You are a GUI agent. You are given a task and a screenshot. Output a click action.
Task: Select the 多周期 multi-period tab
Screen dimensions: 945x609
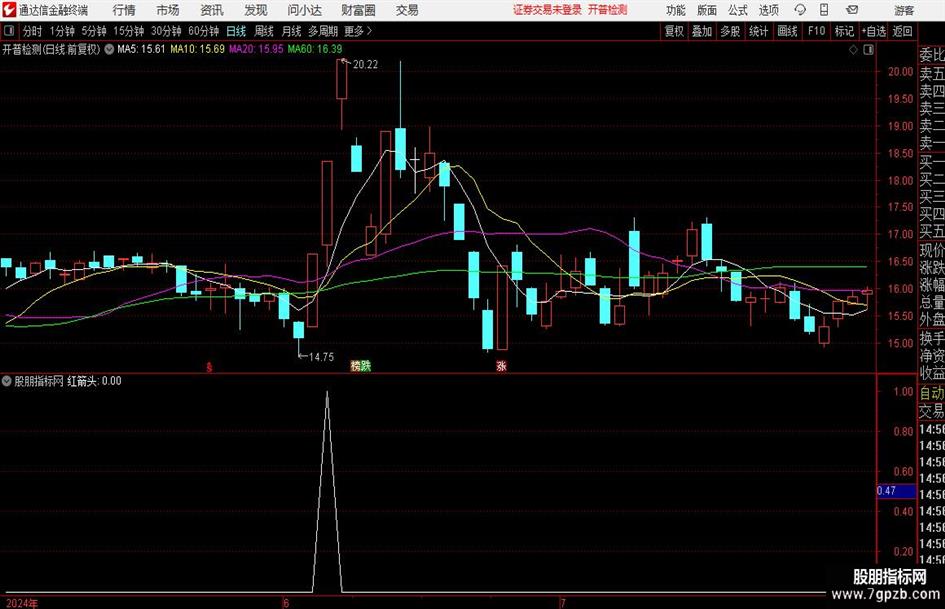322,31
